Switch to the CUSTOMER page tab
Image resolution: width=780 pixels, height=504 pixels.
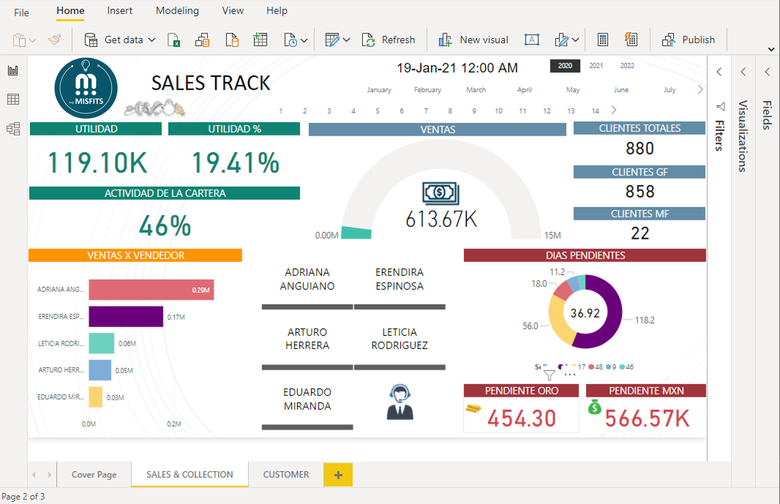coord(286,475)
